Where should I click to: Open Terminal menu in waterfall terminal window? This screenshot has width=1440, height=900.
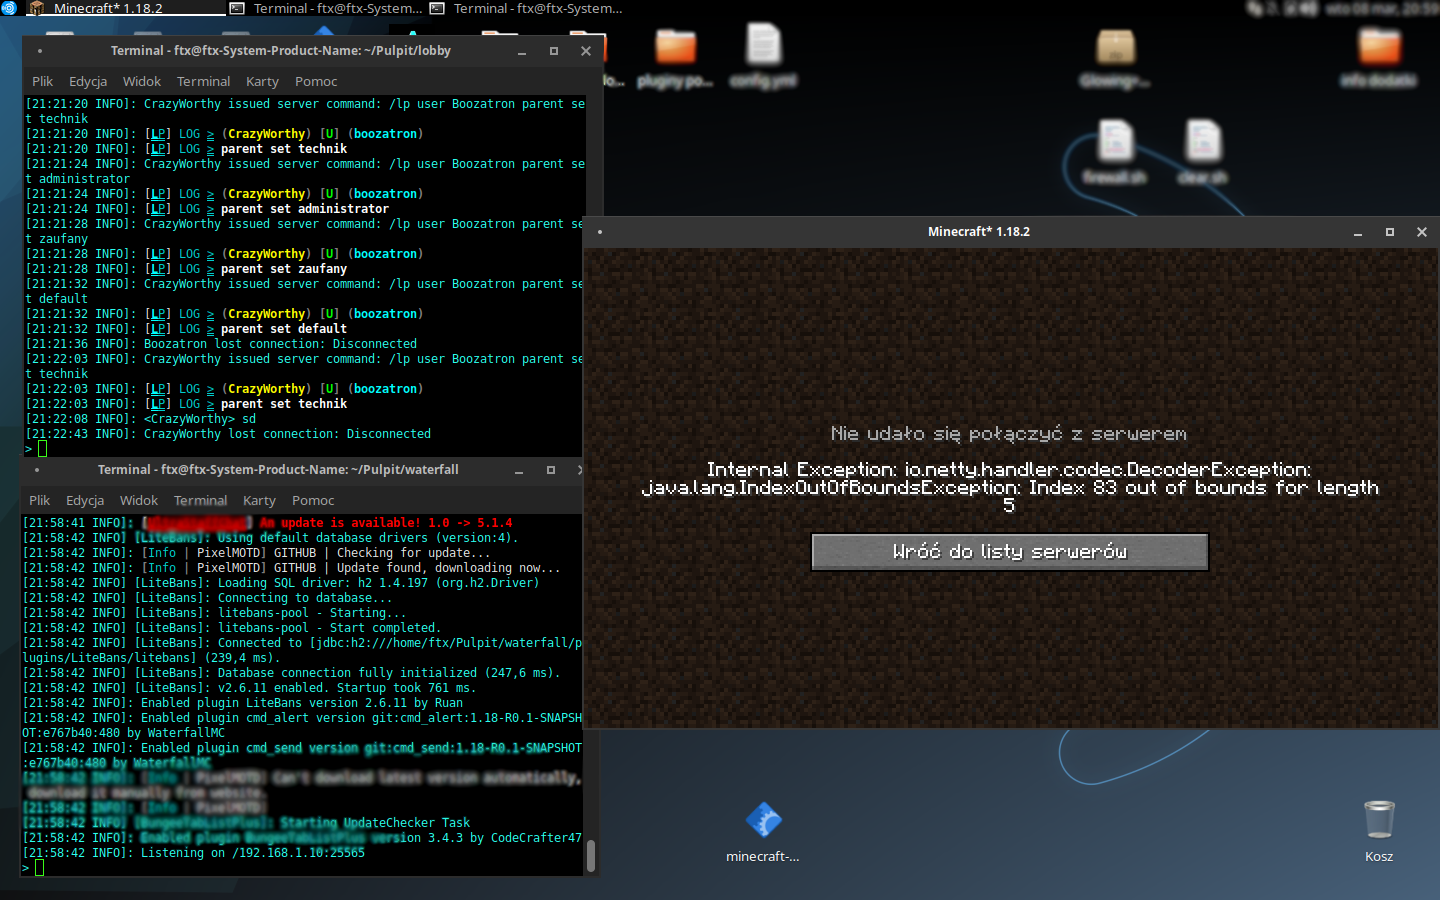point(200,500)
